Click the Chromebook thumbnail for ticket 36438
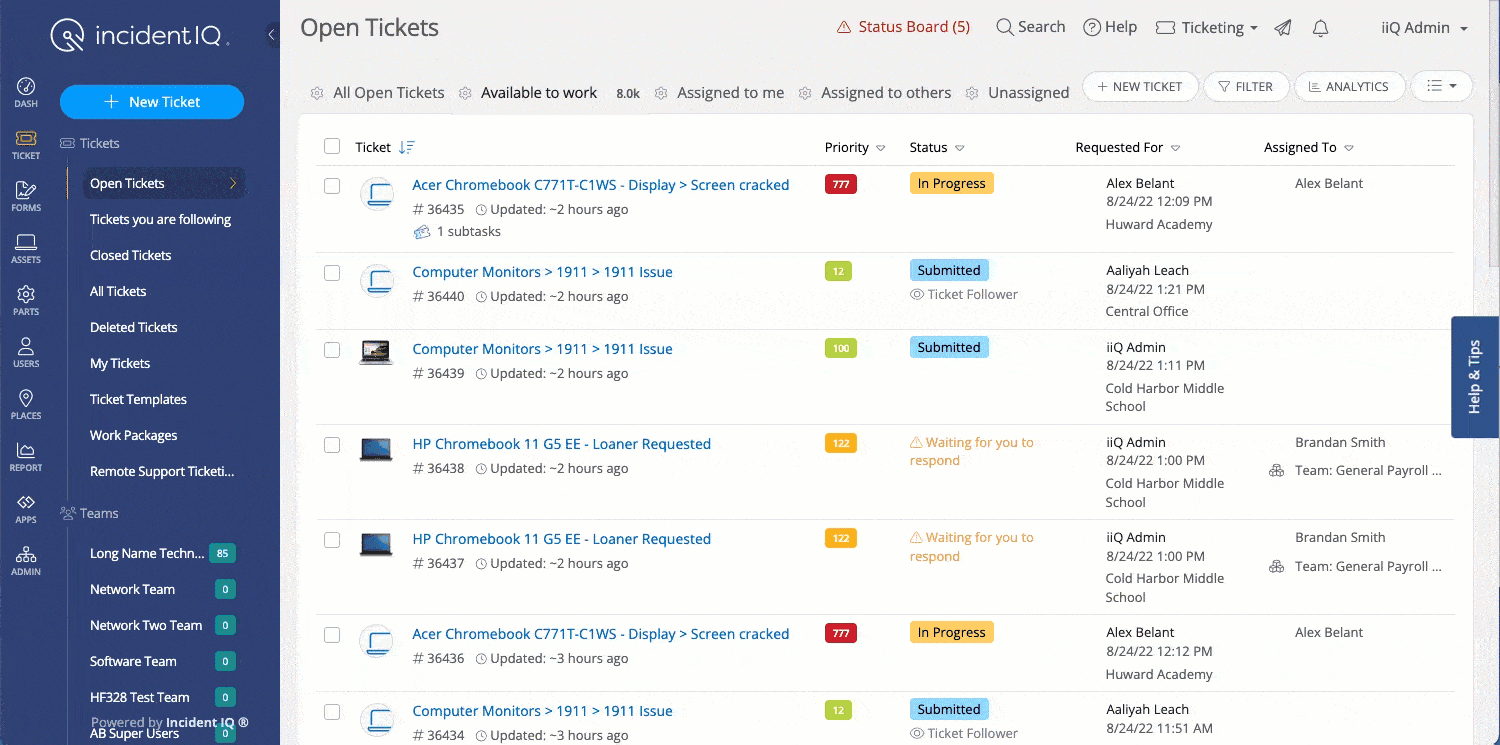1500x745 pixels. coord(376,448)
